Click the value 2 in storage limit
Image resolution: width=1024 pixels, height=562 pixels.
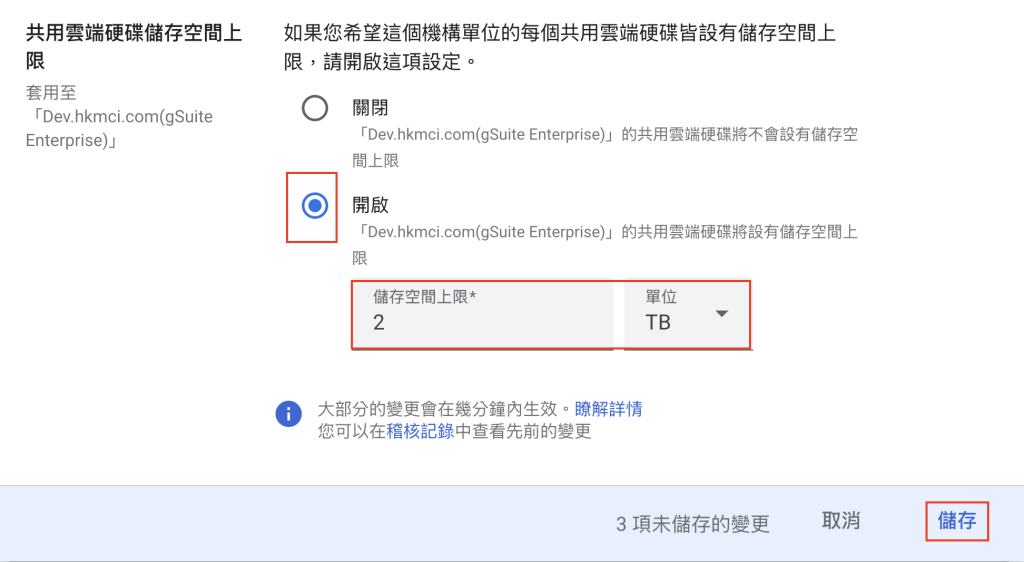click(x=379, y=322)
